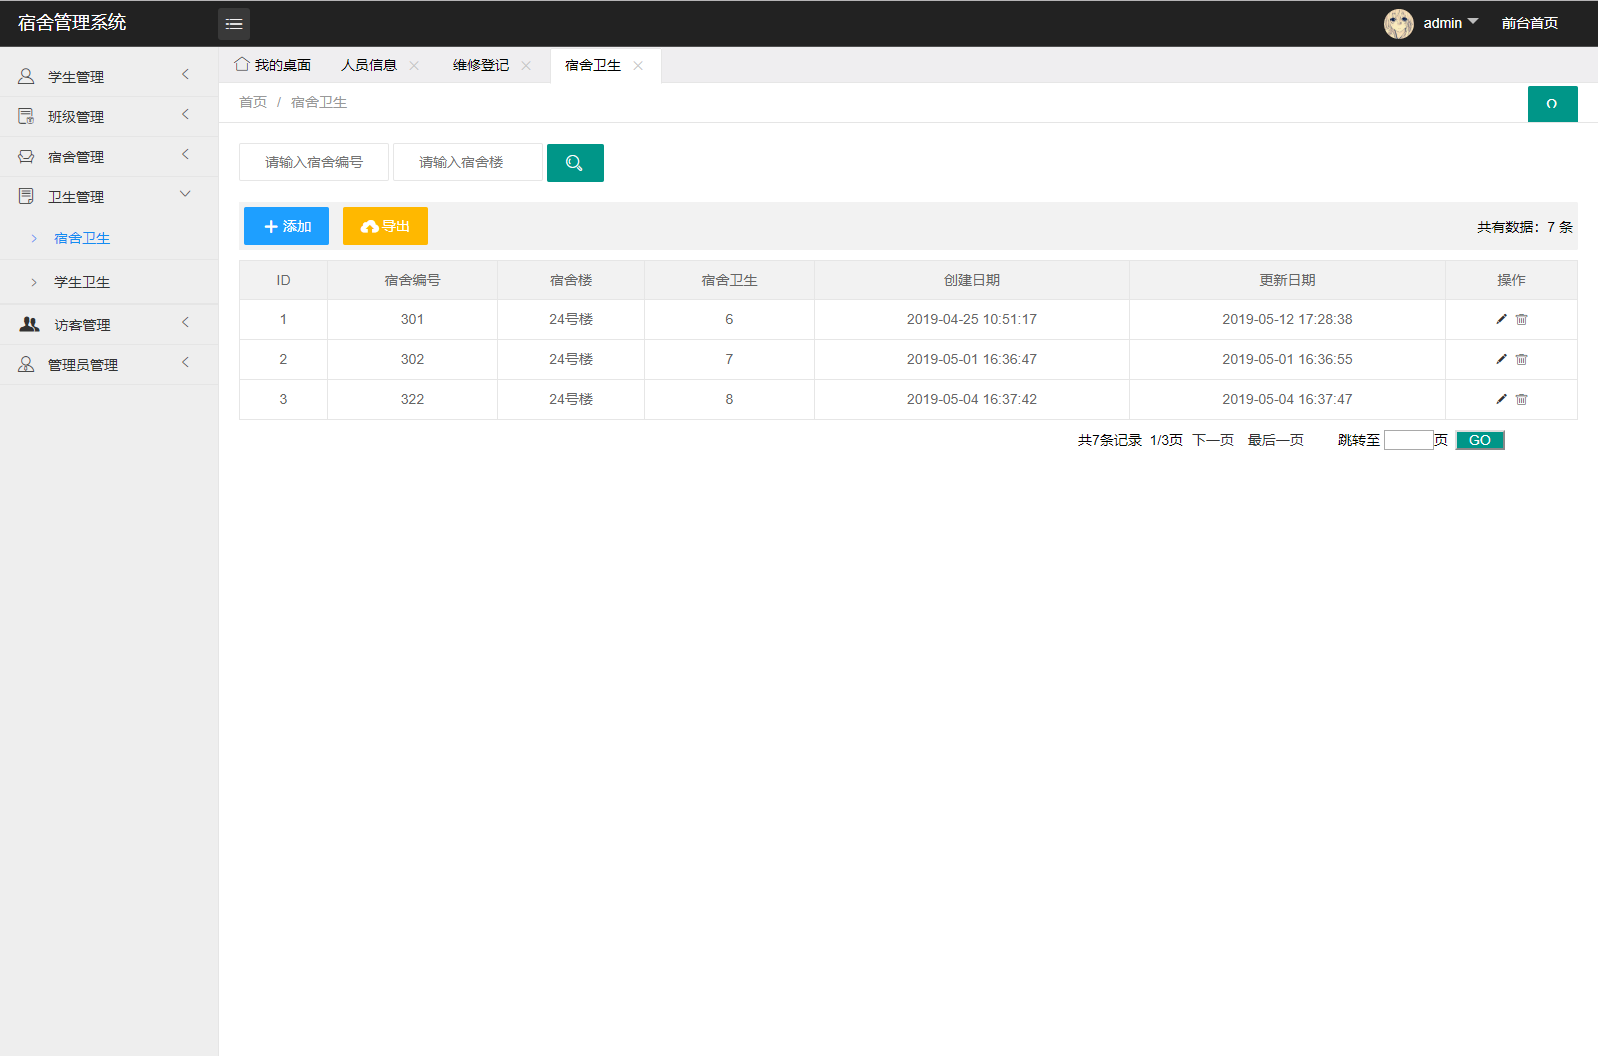Screen dimensions: 1598x1056
Task: Focus the 请输入宿舍编号 input field
Action: point(314,162)
